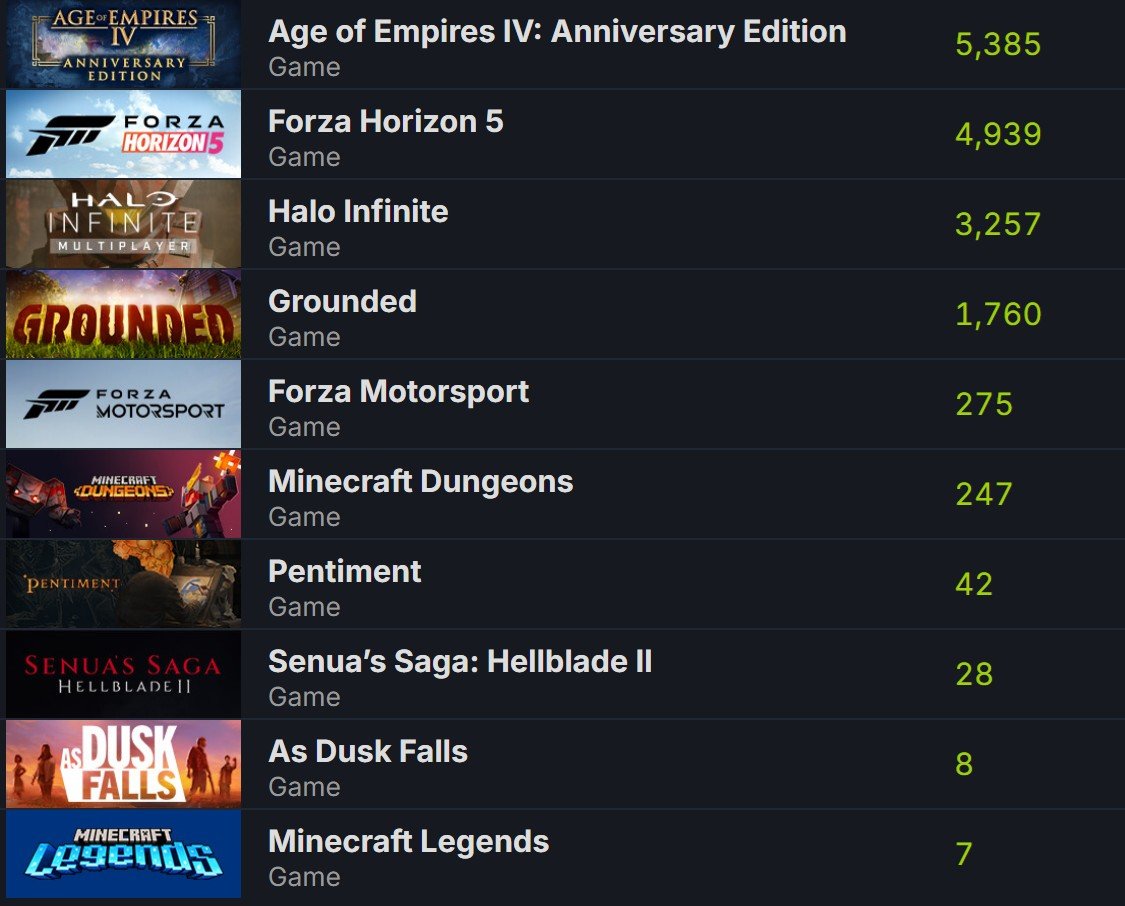
Task: Click the Halo Infinite title text
Action: point(358,212)
